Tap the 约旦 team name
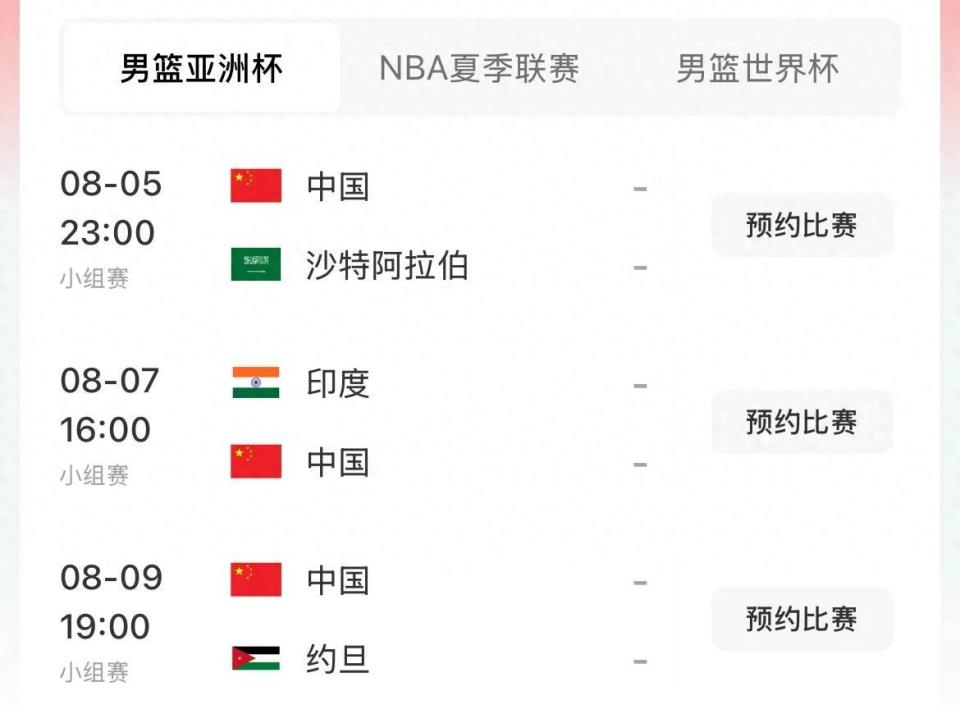960x705 pixels. pyautogui.click(x=338, y=659)
